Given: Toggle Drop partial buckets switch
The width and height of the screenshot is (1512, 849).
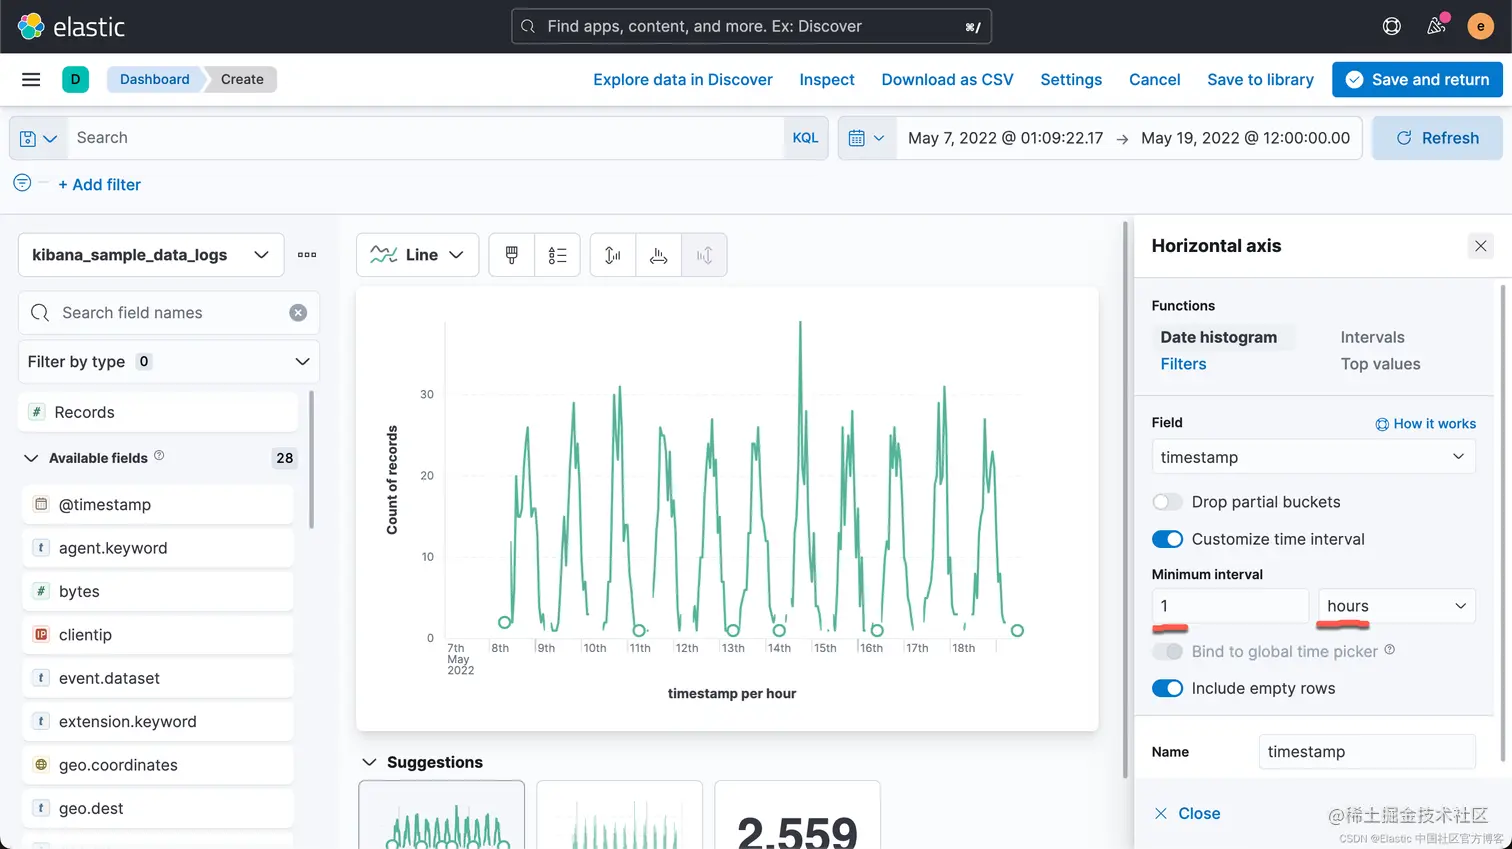Looking at the screenshot, I should pos(1167,502).
